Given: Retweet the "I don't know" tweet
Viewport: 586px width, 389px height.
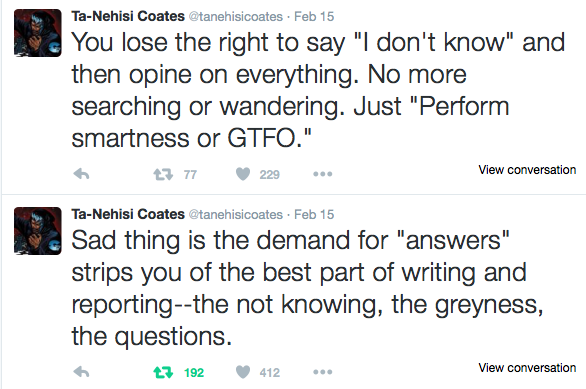Looking at the screenshot, I should [x=163, y=174].
